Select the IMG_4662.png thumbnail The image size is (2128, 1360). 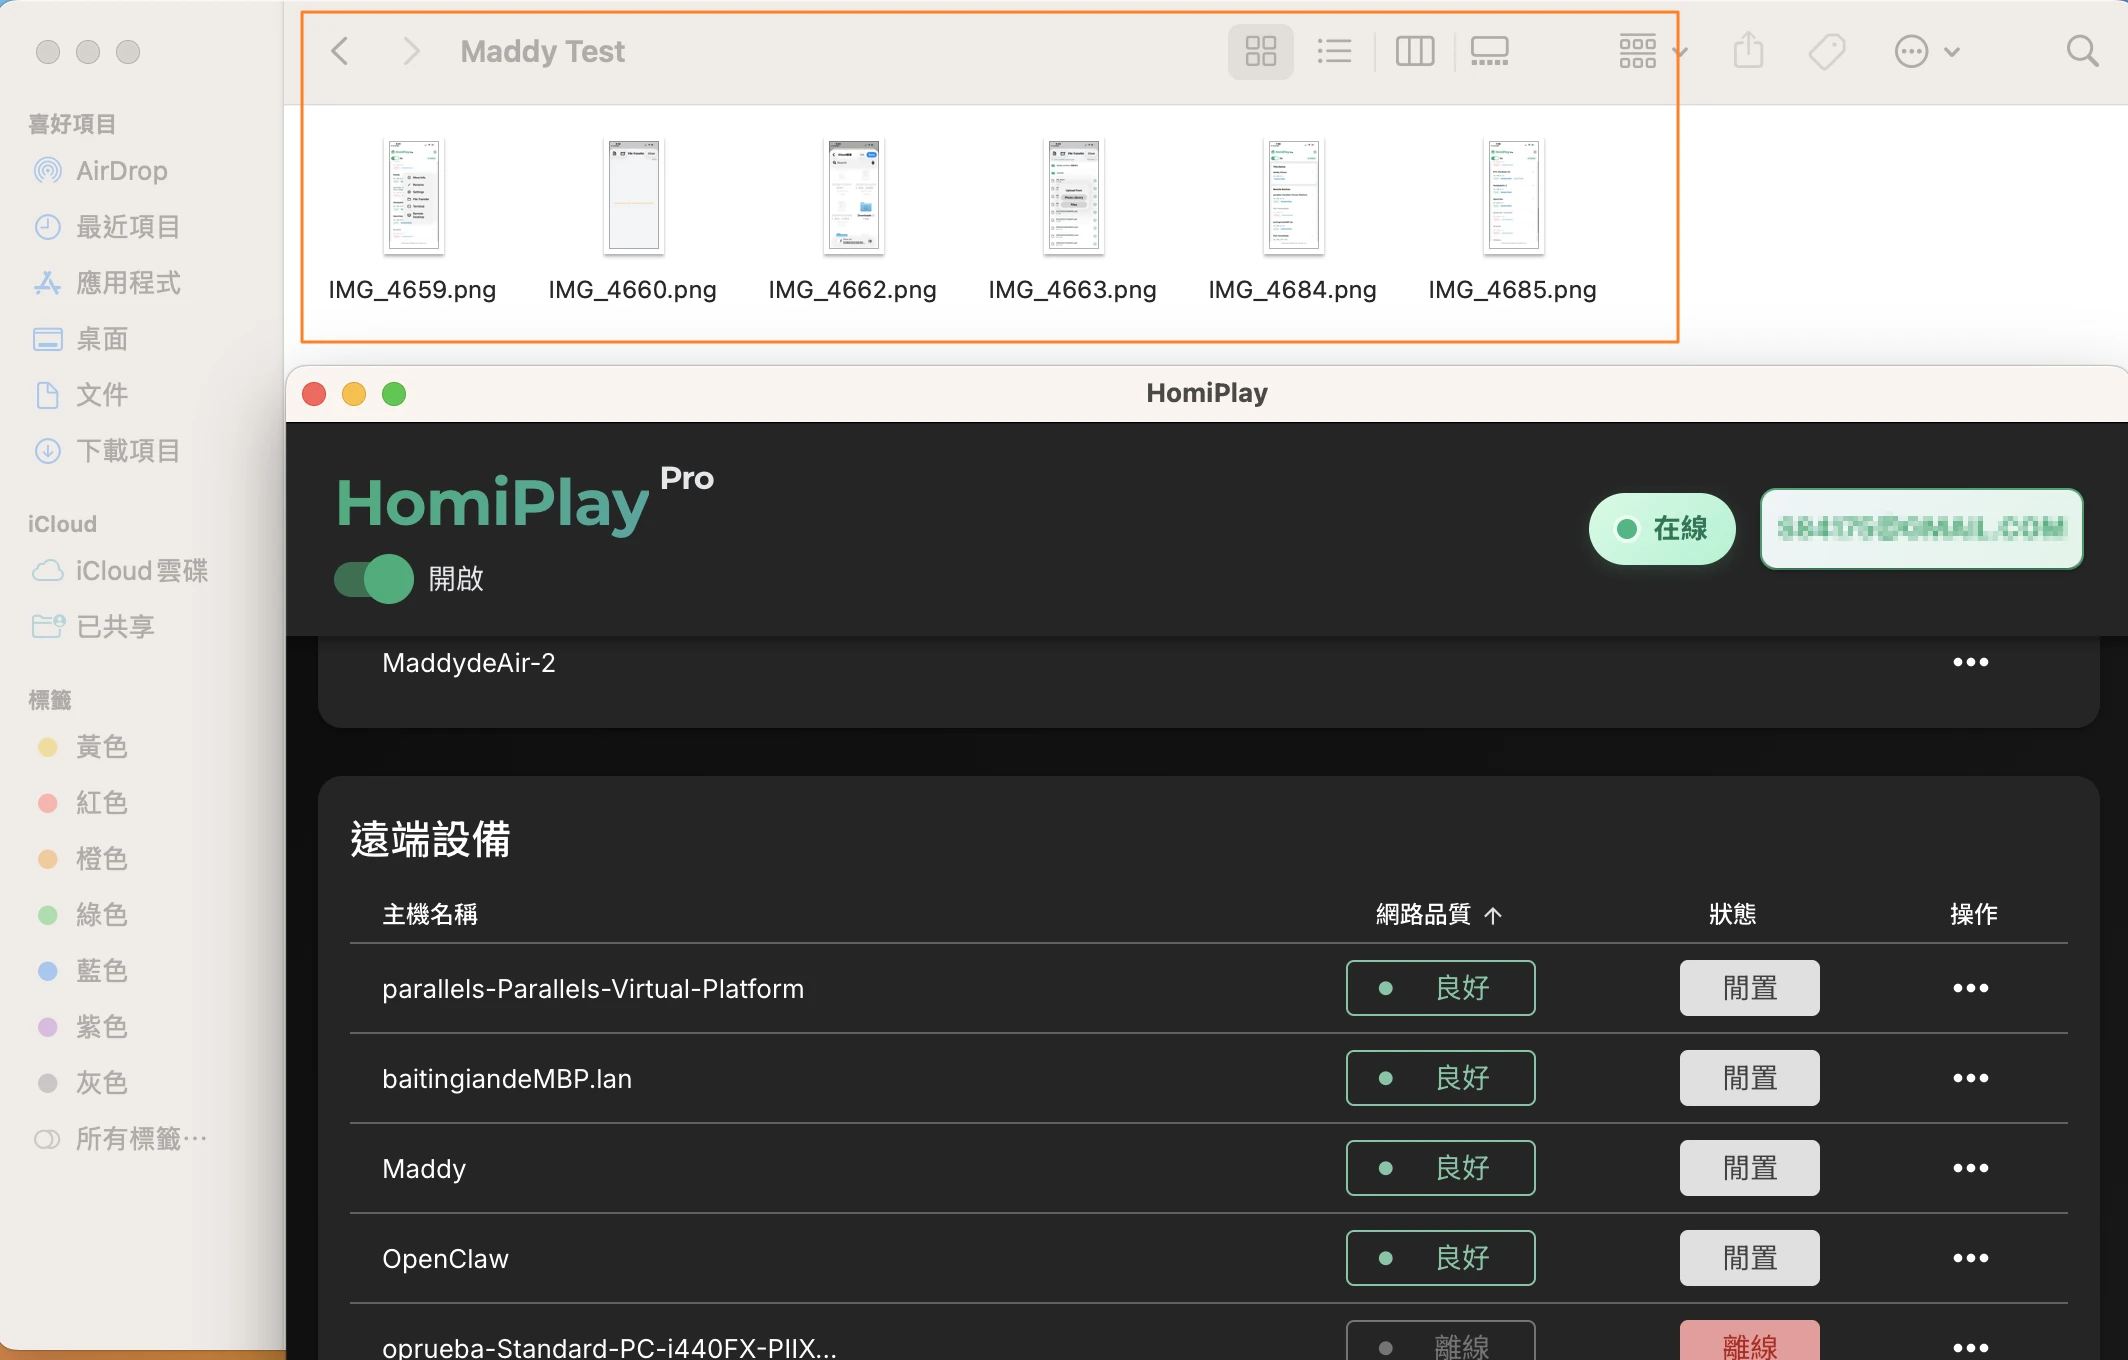click(853, 196)
